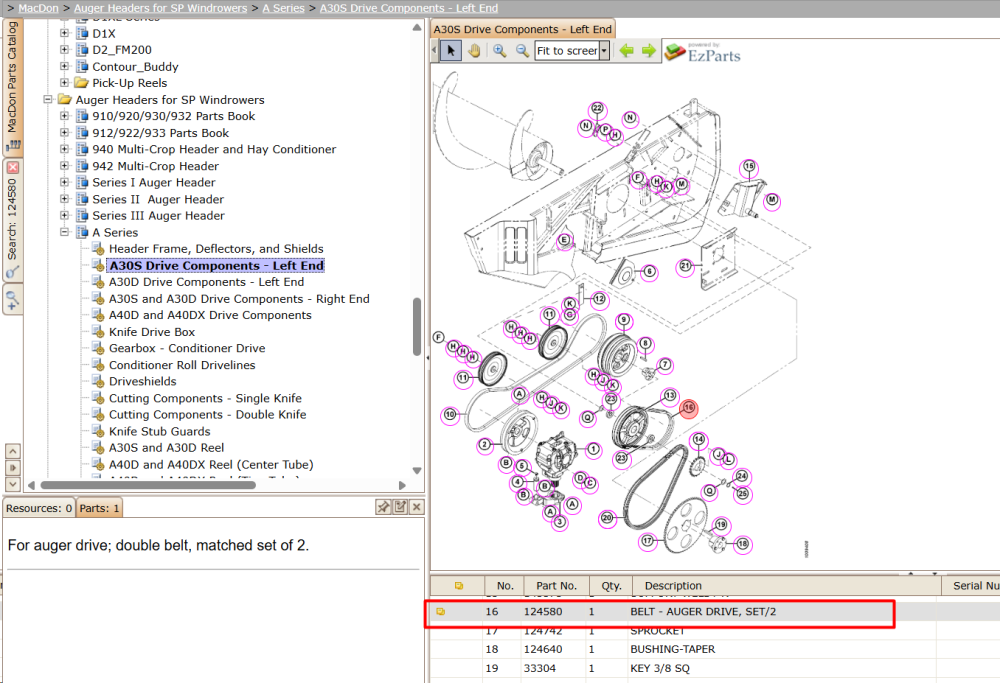Select callout 2 on the diagram
This screenshot has width=1000, height=683.
pos(485,444)
